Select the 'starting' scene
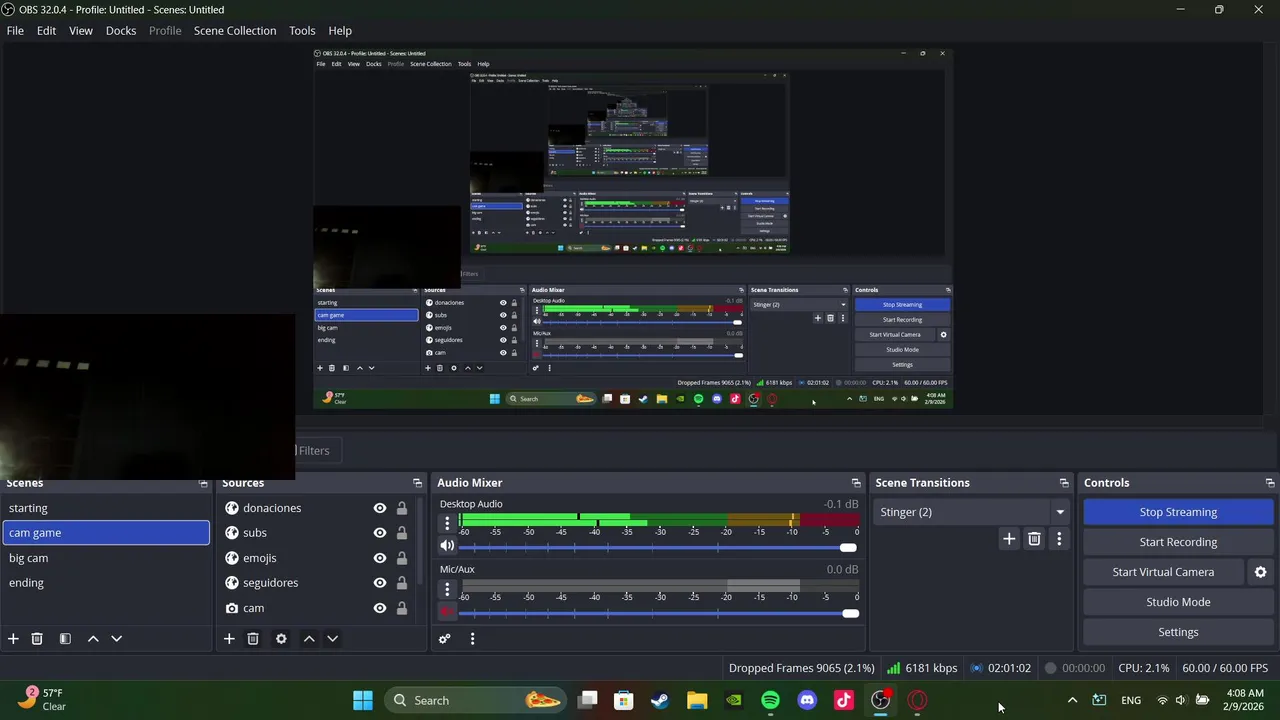The image size is (1280, 720). tap(105, 508)
